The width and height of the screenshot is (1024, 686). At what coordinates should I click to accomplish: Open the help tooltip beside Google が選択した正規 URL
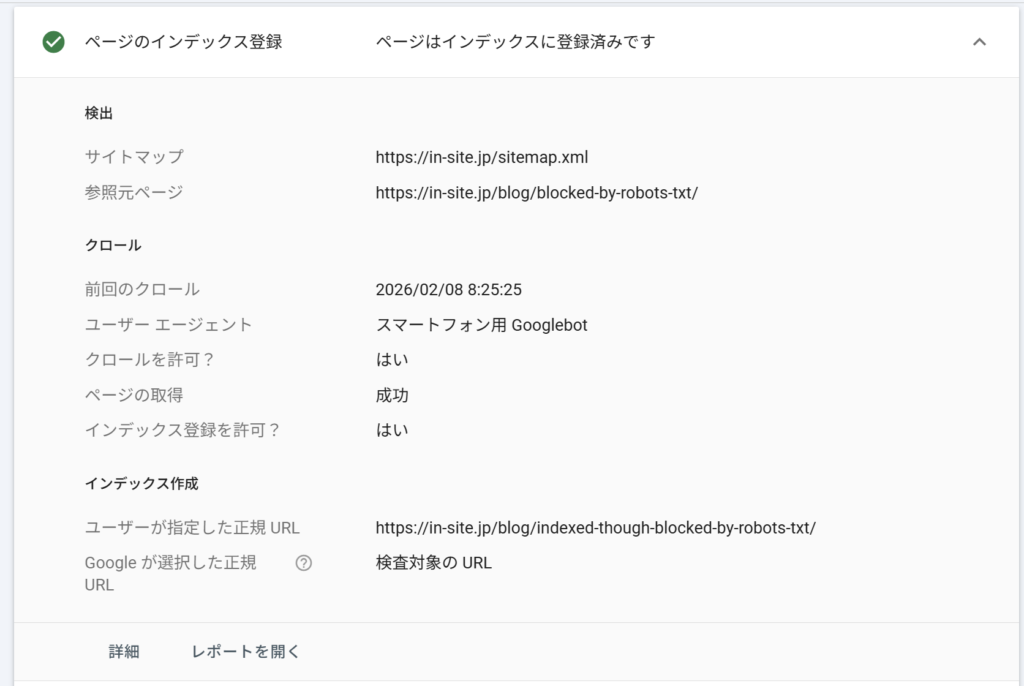tap(303, 563)
